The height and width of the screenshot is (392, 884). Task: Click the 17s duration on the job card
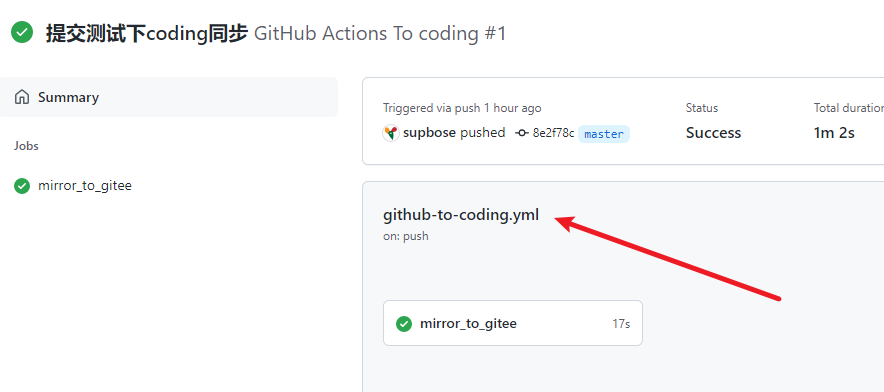point(621,324)
